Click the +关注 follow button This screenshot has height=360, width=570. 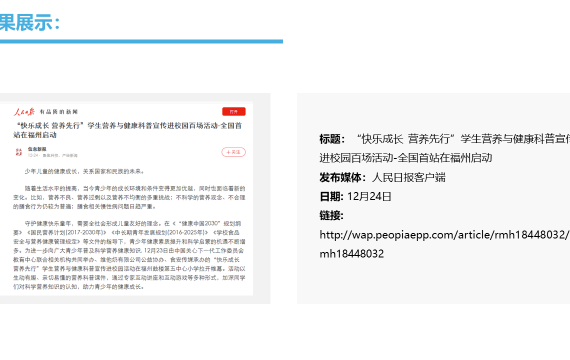pyautogui.click(x=233, y=152)
